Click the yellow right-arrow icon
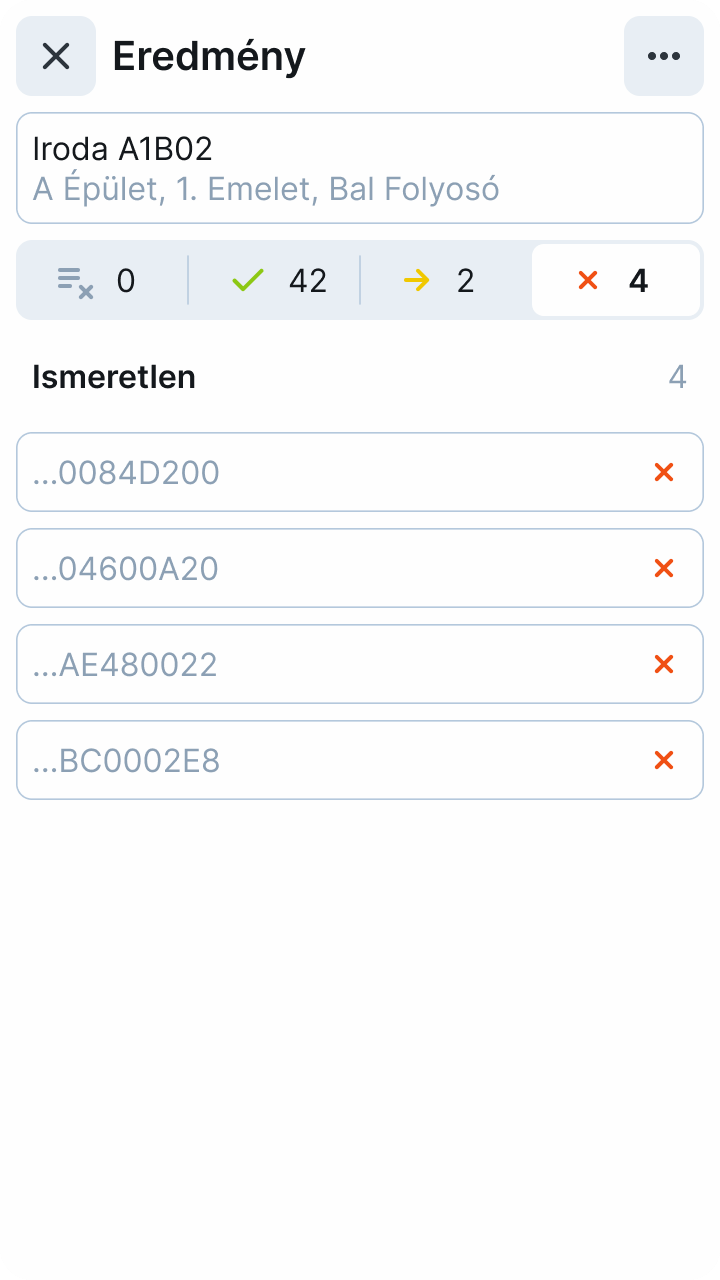Image resolution: width=720 pixels, height=1280 pixels. [x=416, y=280]
